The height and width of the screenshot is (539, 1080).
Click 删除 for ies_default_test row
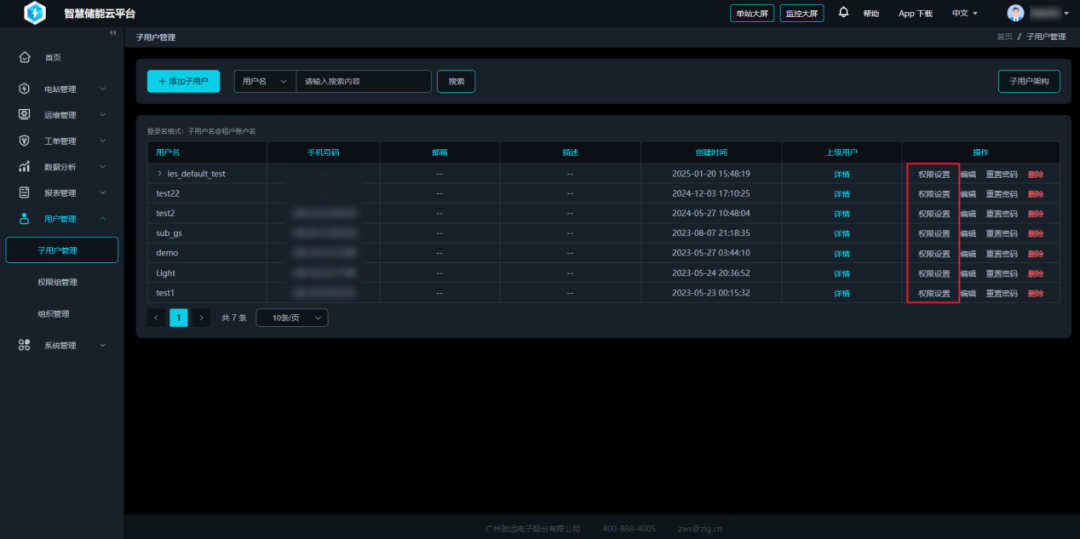1035,174
